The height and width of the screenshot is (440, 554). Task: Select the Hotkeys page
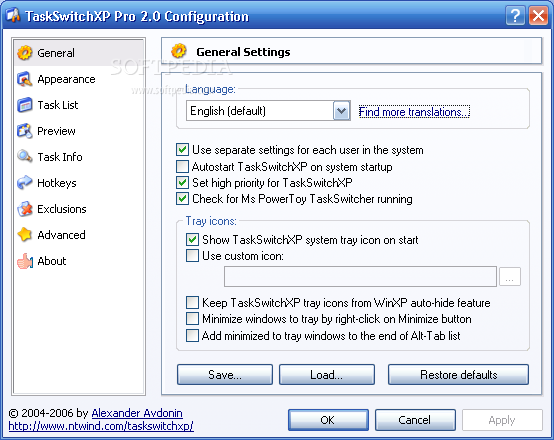tap(57, 183)
